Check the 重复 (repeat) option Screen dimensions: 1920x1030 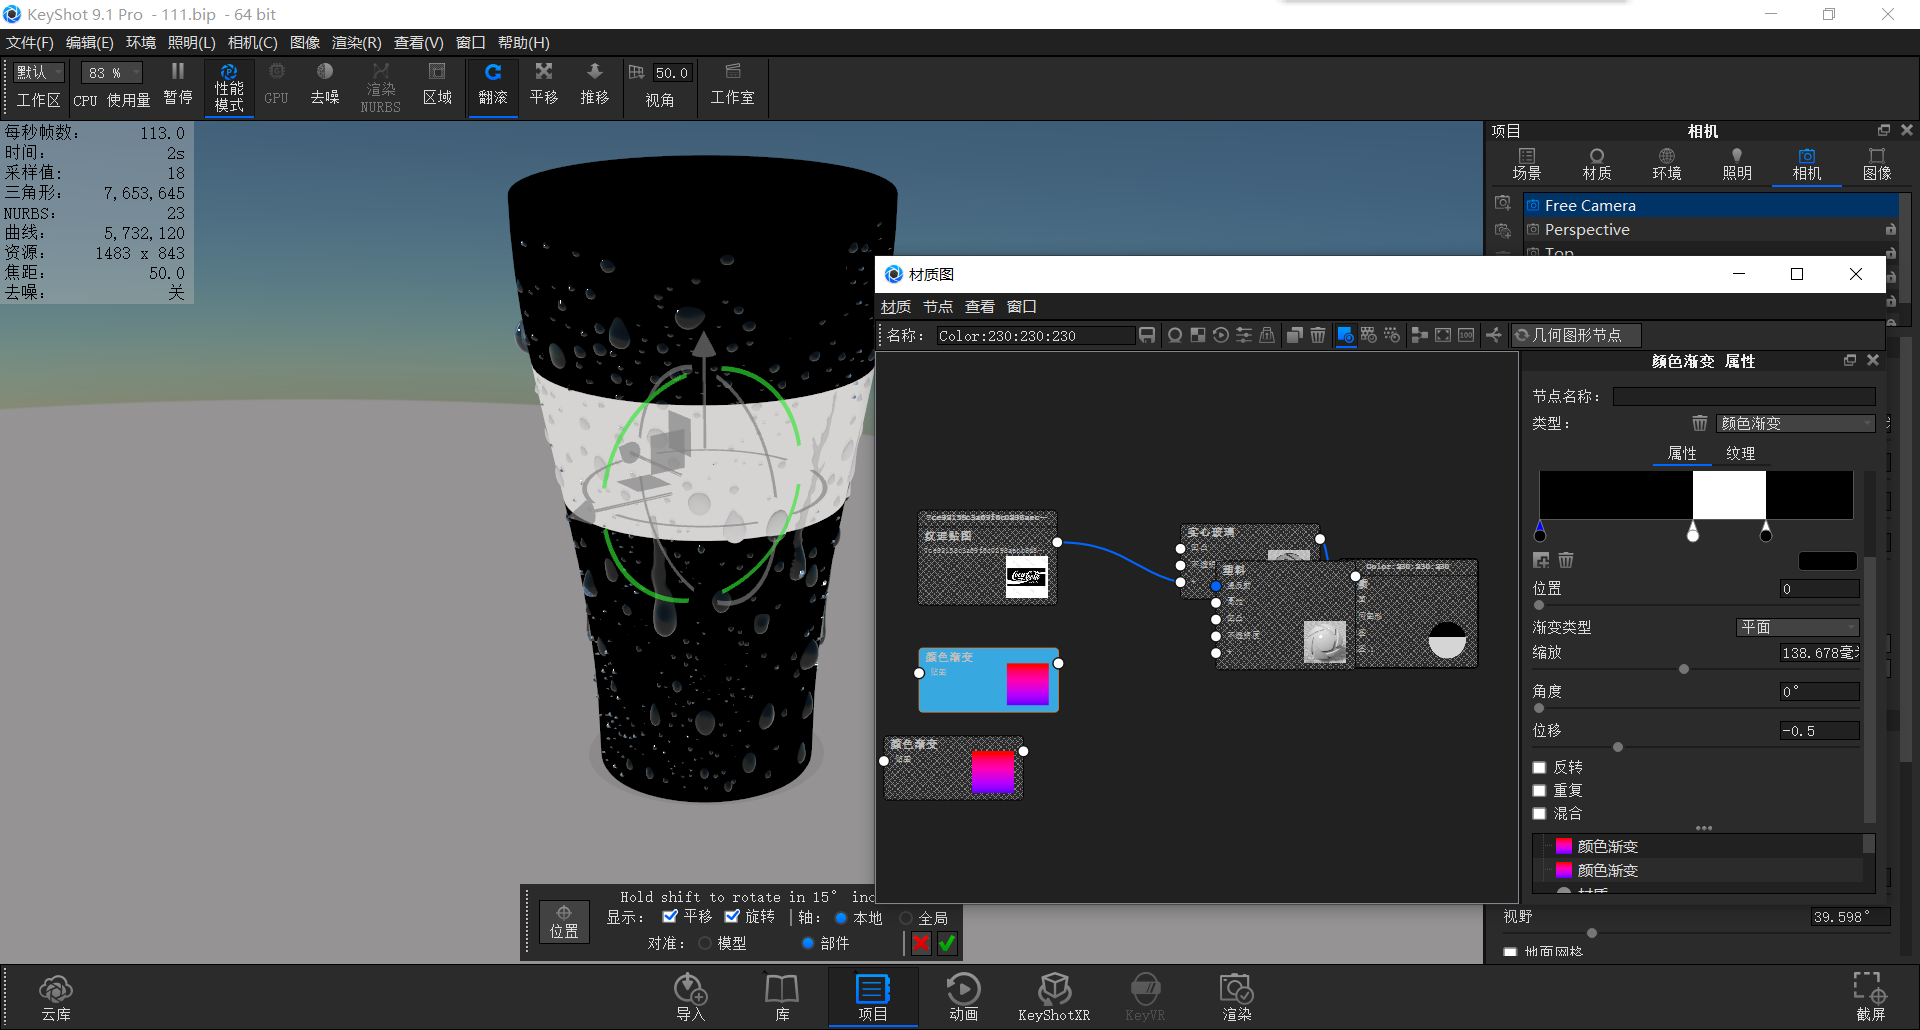tap(1540, 790)
